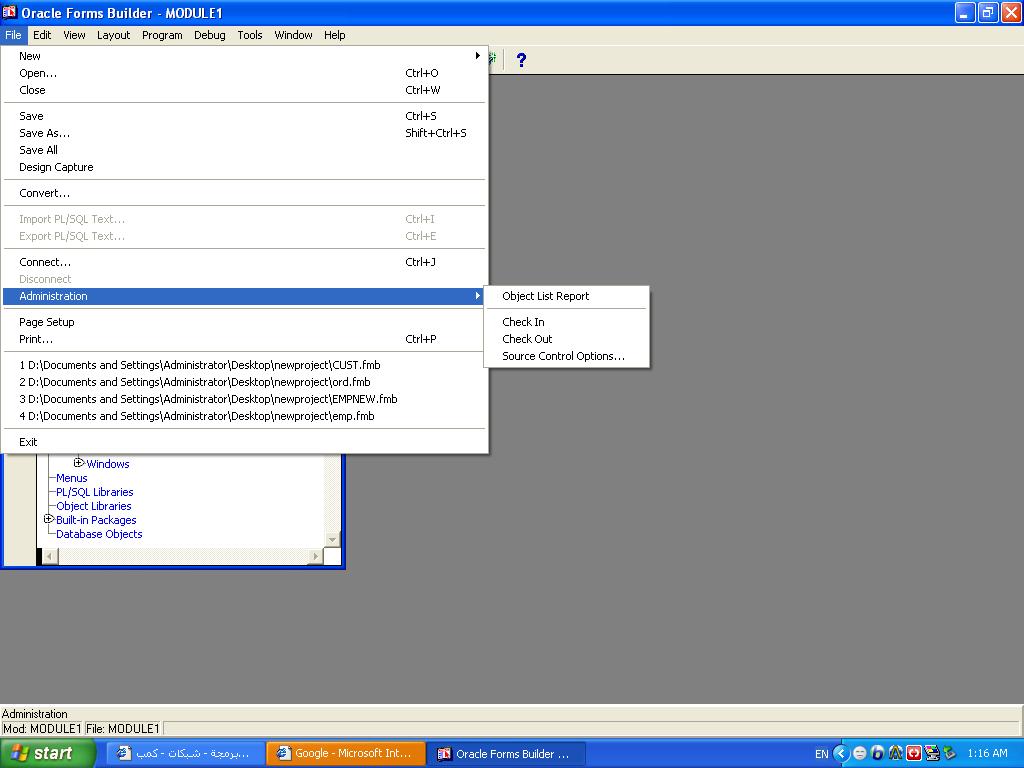
Task: Choose Save All menu entry
Action: [x=245, y=150]
